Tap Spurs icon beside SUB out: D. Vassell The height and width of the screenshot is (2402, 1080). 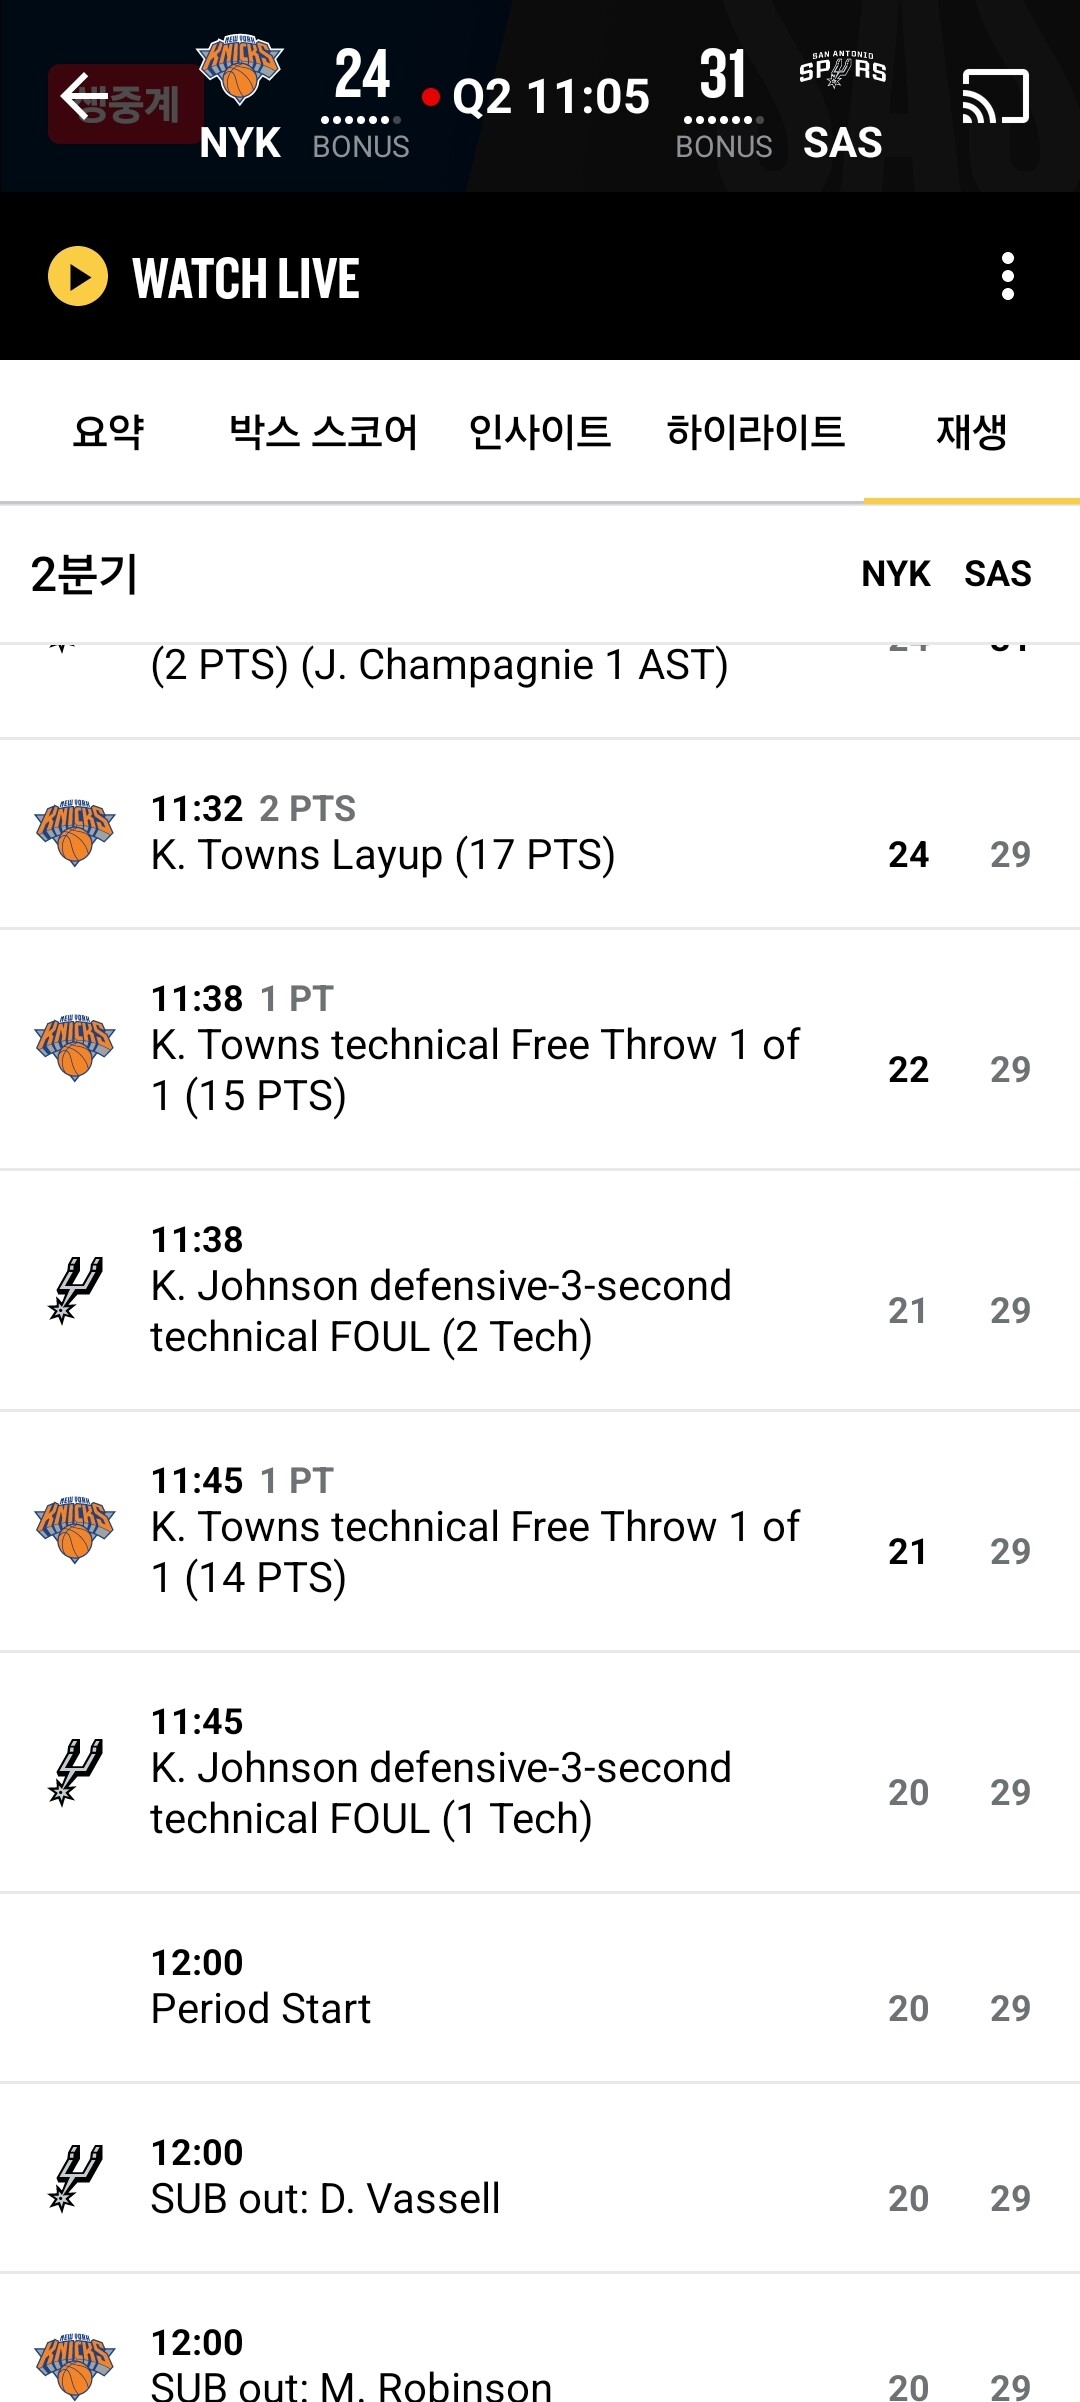pyautogui.click(x=74, y=2177)
